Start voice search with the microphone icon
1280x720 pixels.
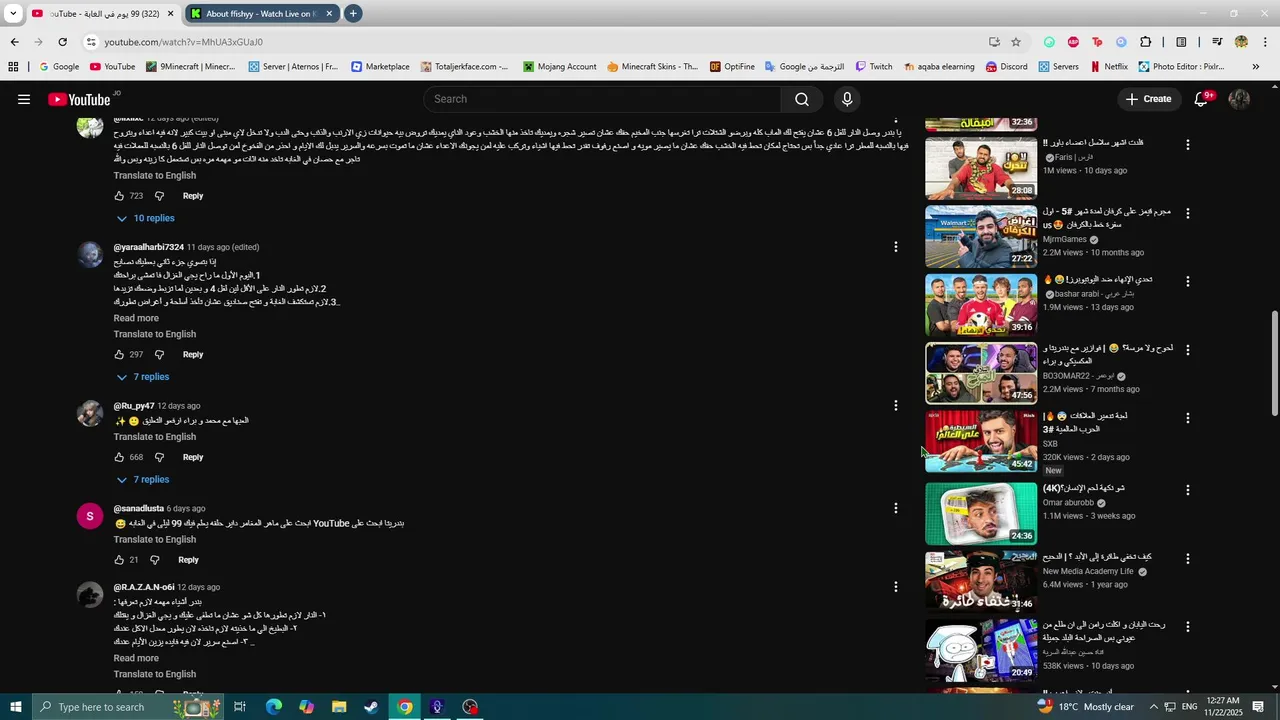pos(847,99)
